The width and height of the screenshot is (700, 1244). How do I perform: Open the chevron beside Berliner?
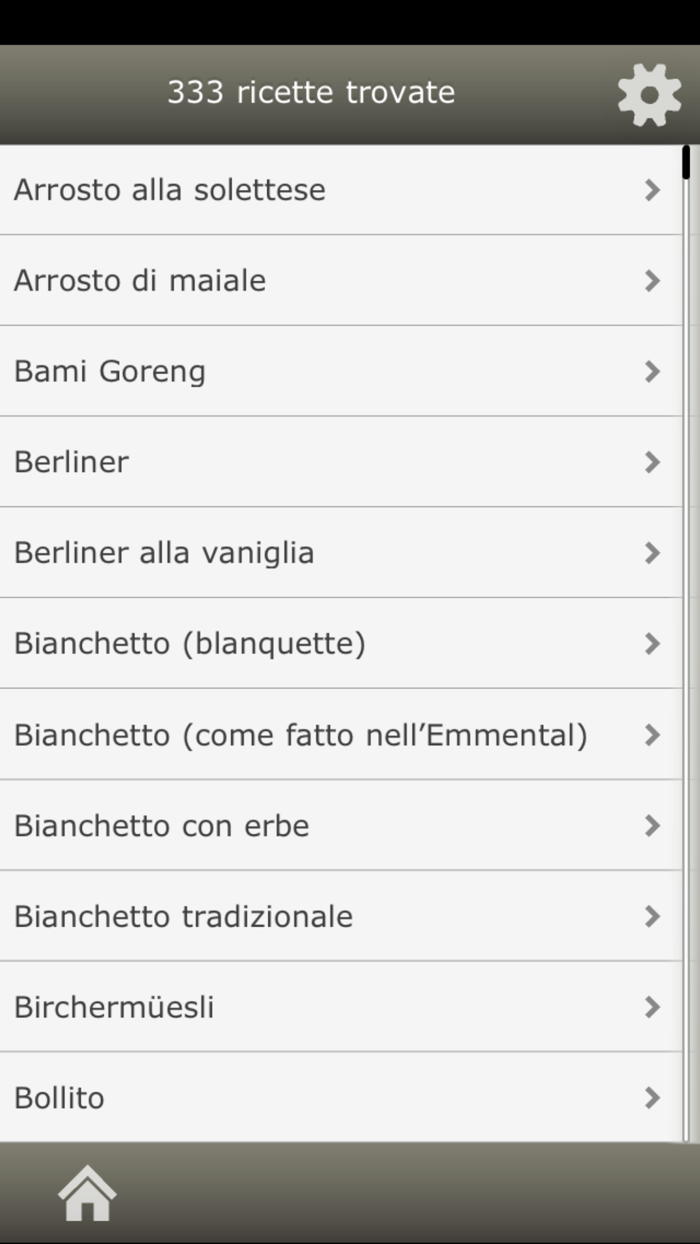click(652, 462)
